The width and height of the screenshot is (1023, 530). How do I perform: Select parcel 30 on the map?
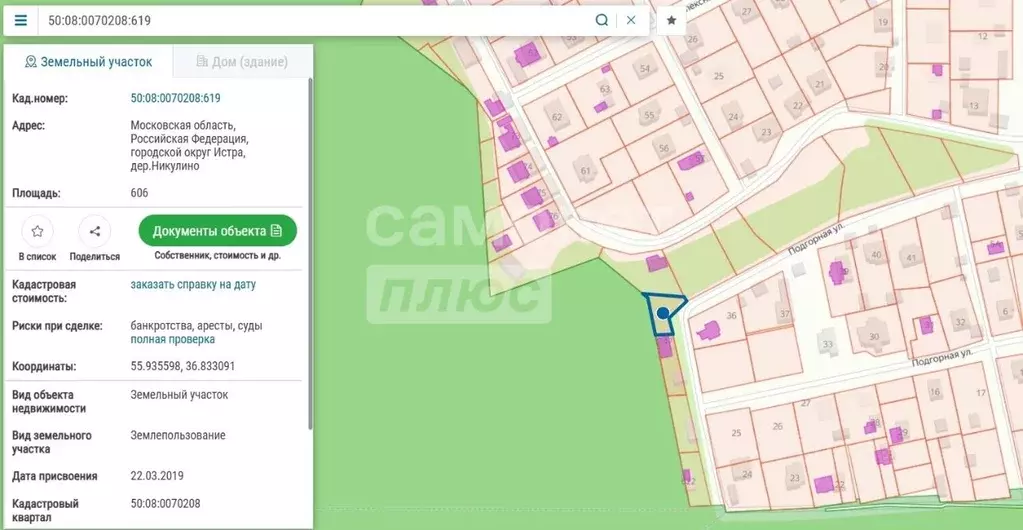coord(874,337)
